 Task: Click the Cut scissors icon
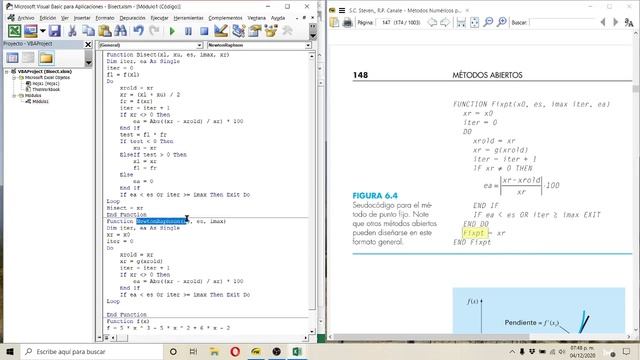click(72, 31)
